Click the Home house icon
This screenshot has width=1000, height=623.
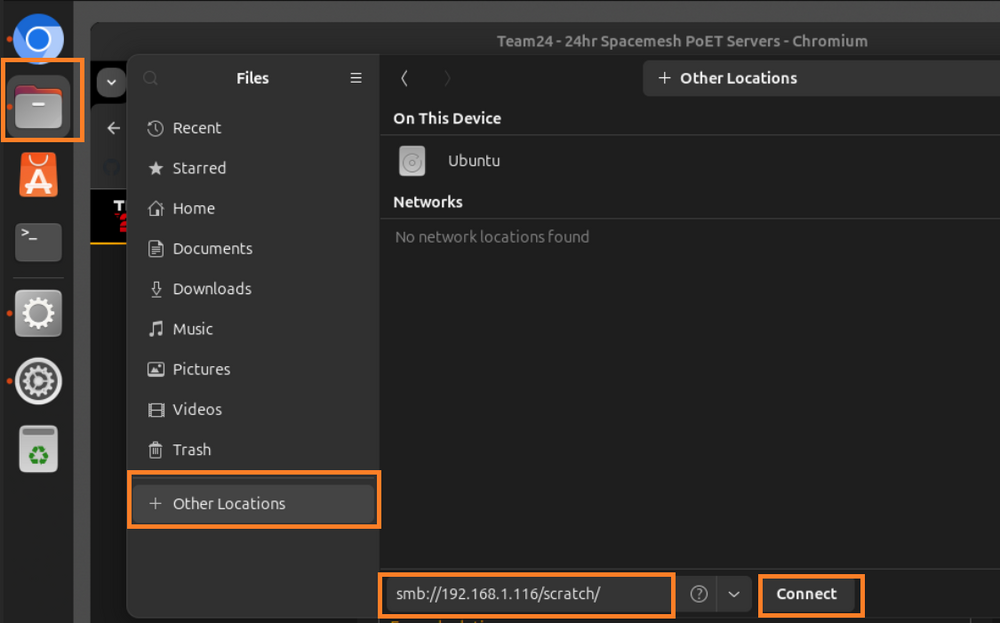(x=156, y=209)
